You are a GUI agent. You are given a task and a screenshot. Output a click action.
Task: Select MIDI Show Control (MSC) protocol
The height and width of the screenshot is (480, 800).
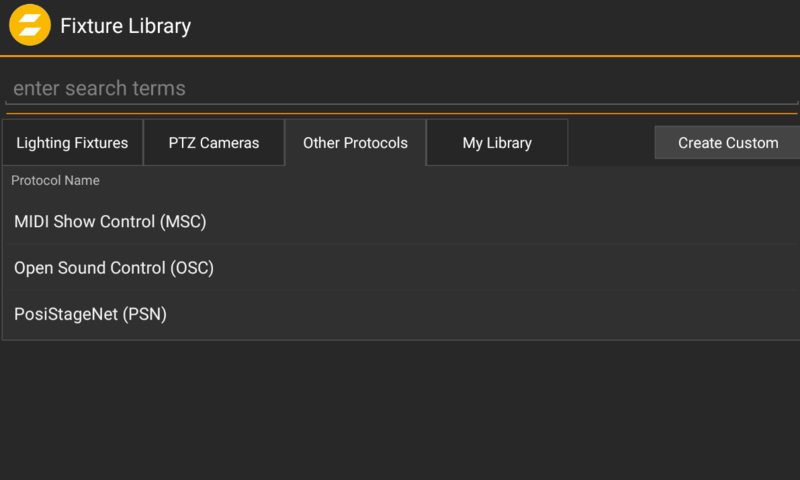402,221
